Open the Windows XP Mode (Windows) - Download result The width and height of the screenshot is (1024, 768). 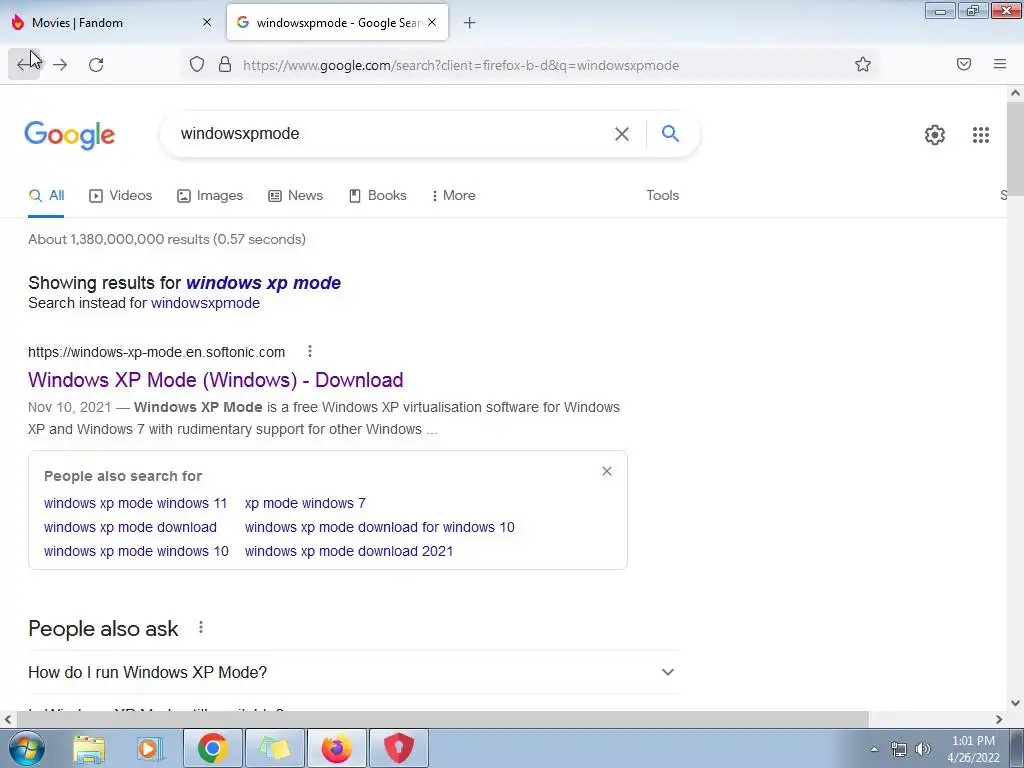(x=216, y=379)
